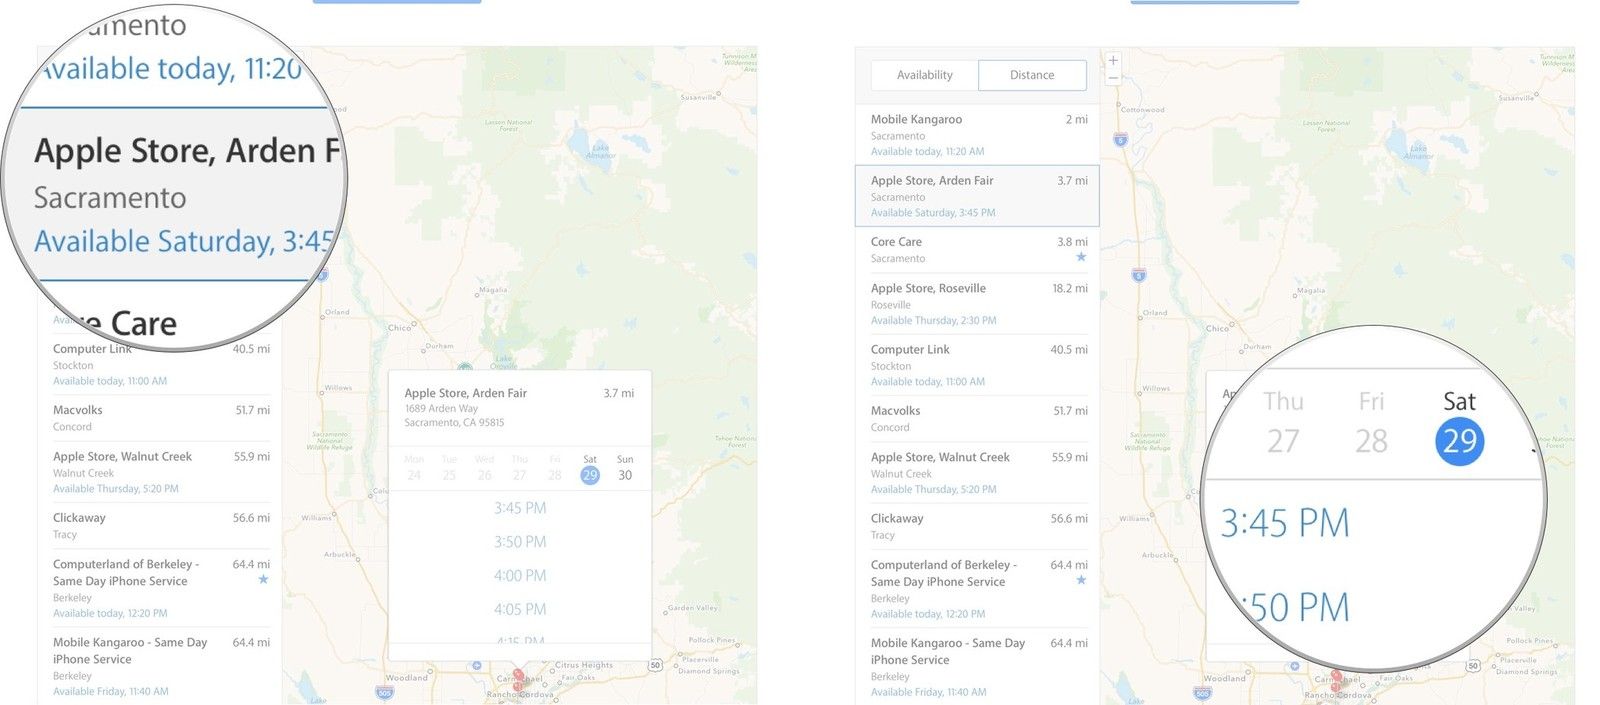Click Mobile Kangaroo's Available today, 11:20 AM link
1600x705 pixels.
coord(927,152)
